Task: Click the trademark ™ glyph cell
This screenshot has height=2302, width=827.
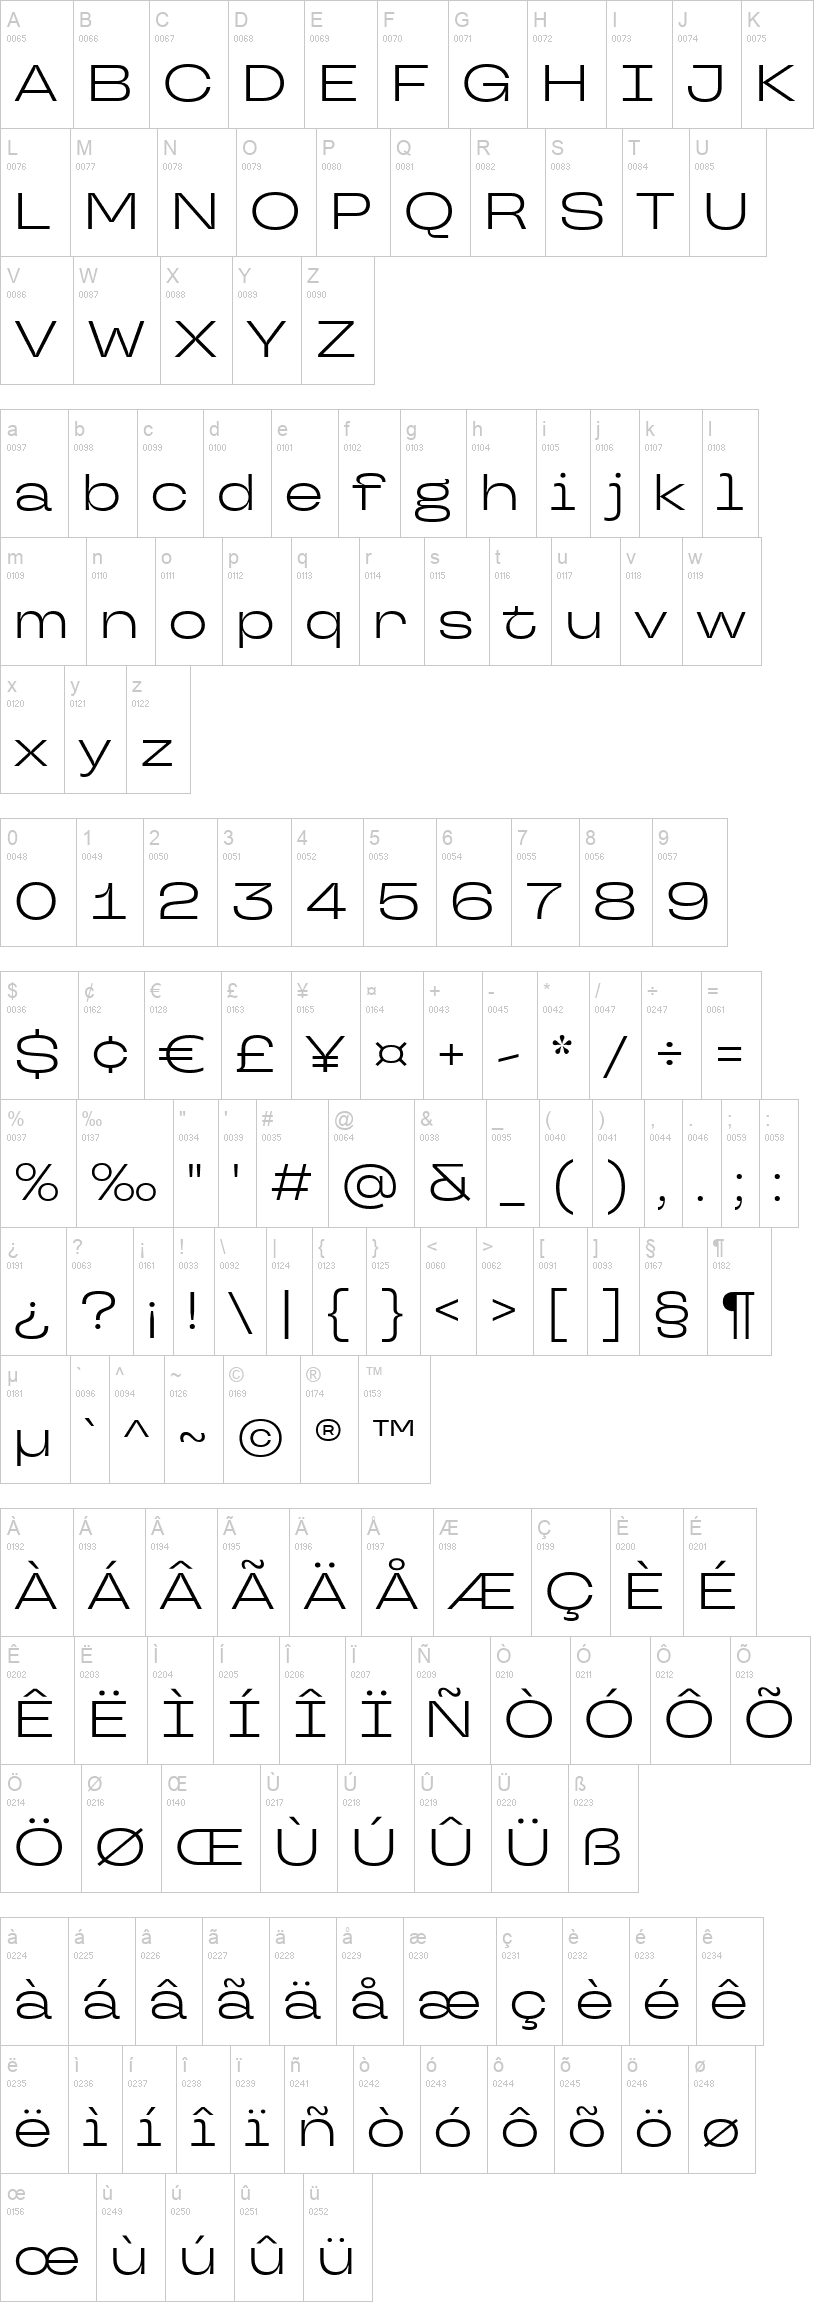Action: (x=394, y=1420)
